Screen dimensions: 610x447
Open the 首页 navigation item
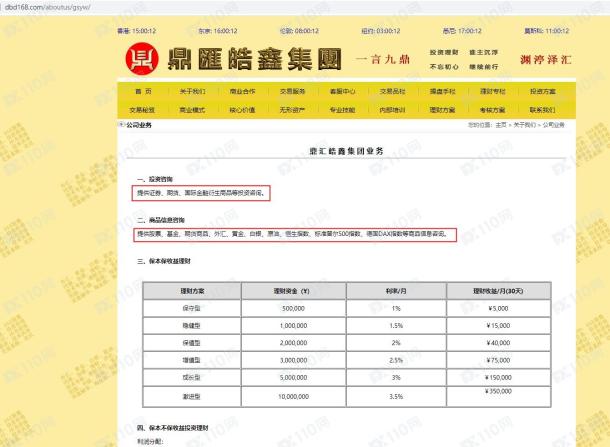point(143,91)
